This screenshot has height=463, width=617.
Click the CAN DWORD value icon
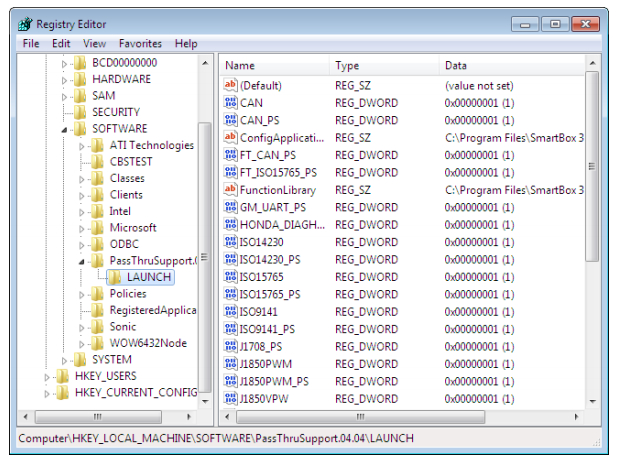pos(230,103)
